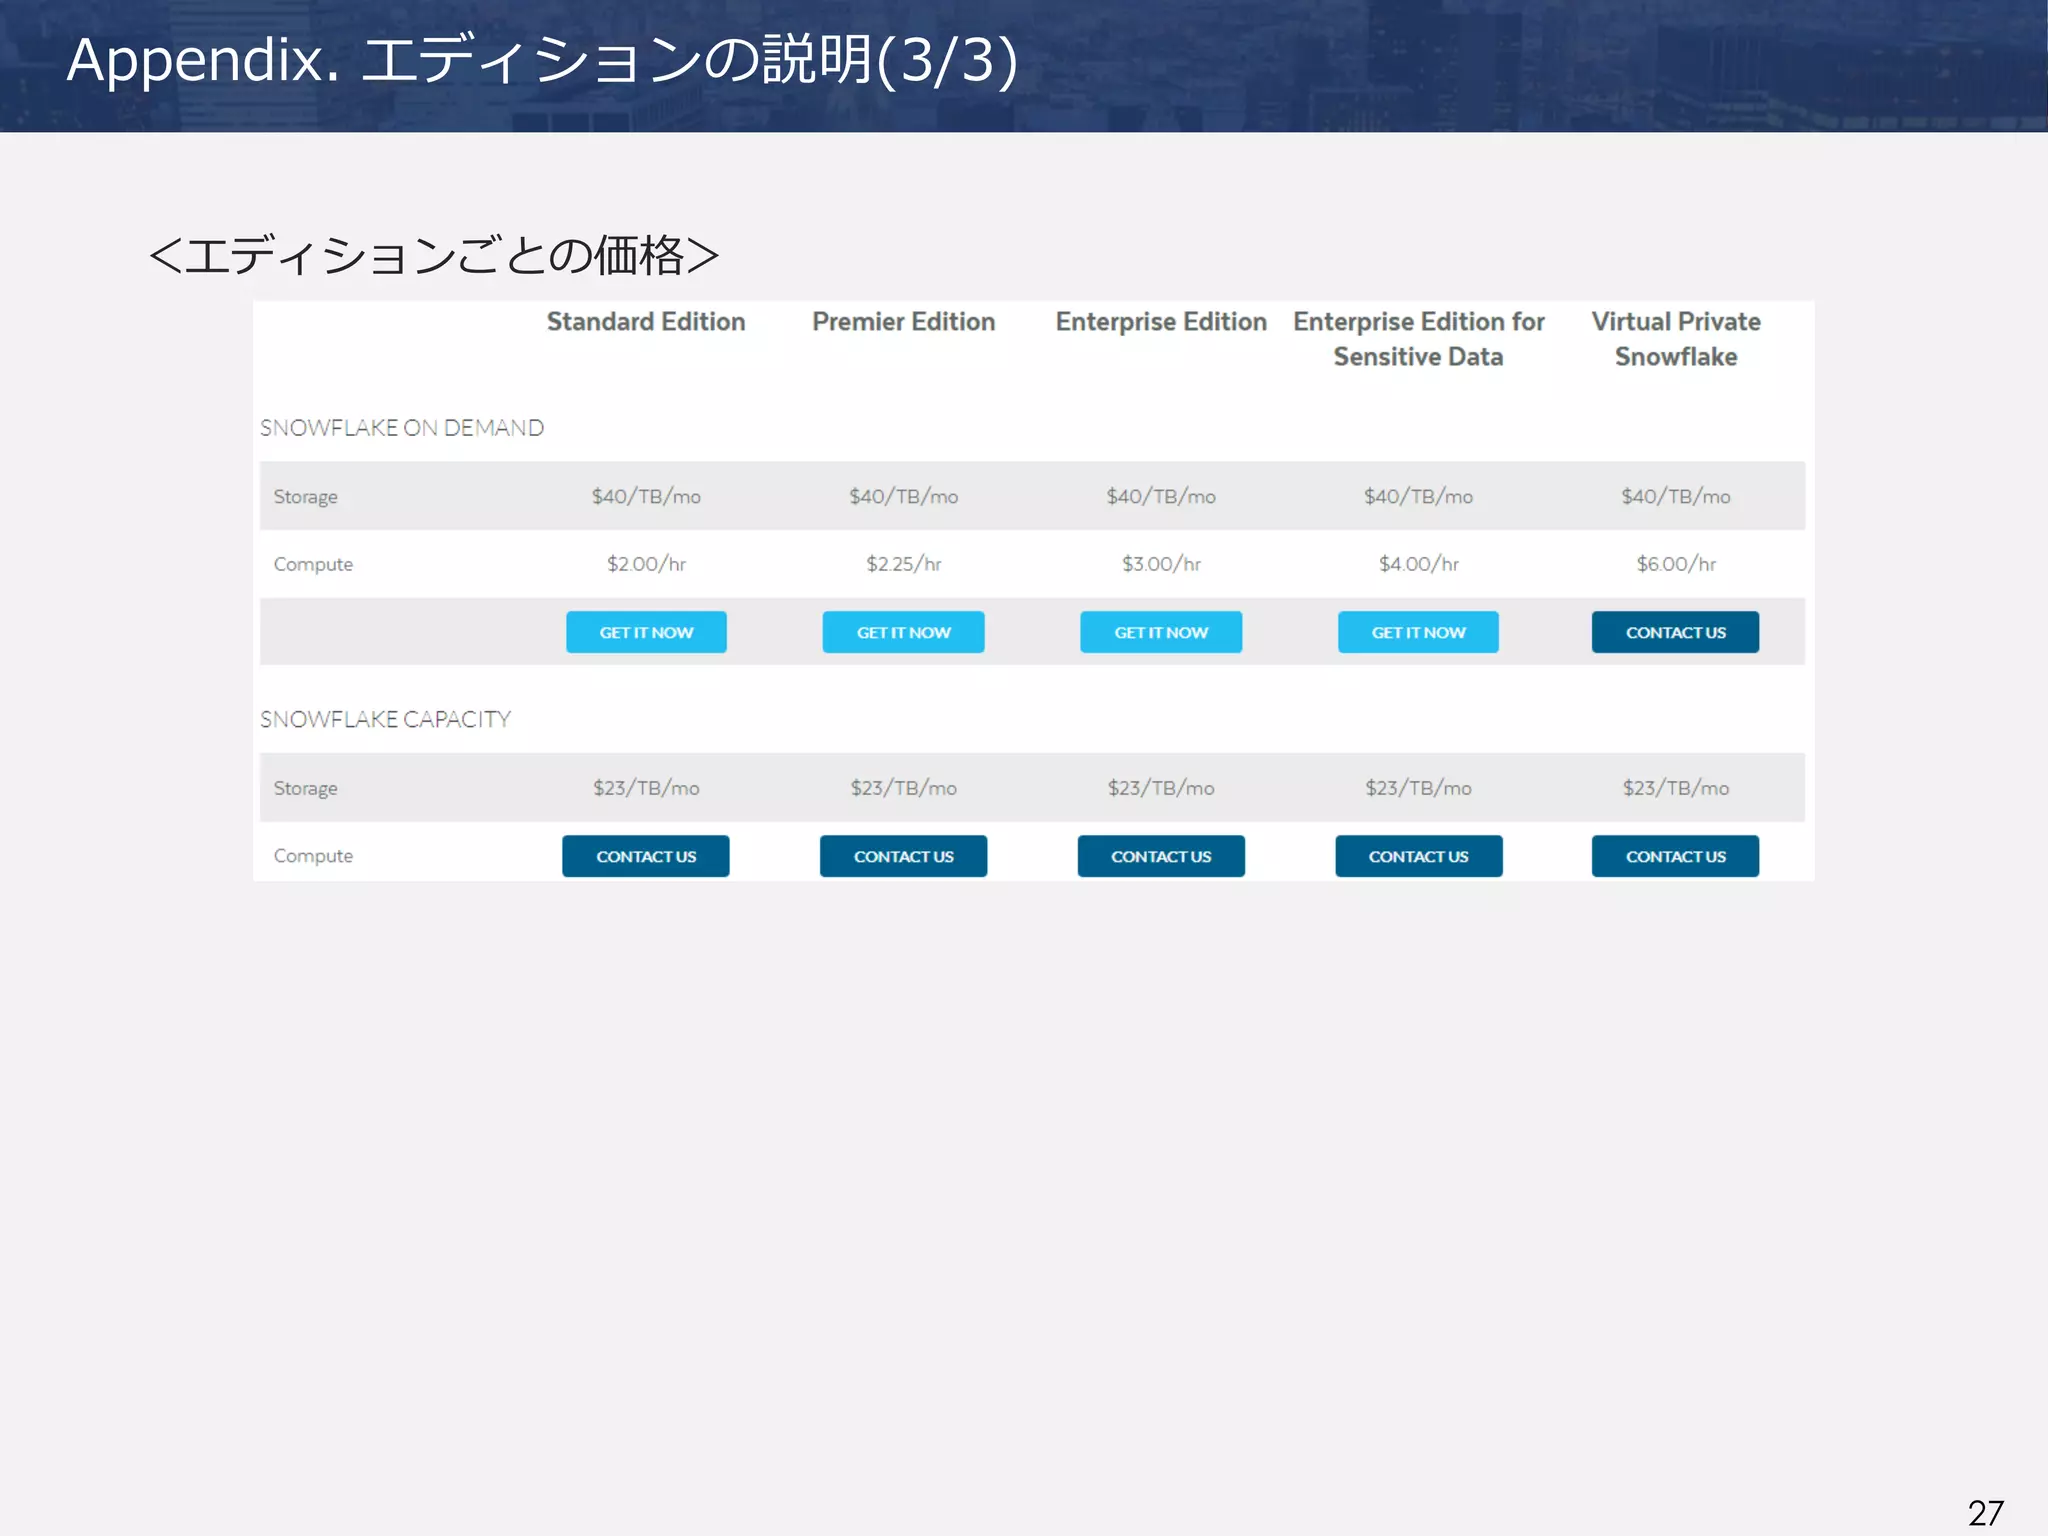Image resolution: width=2048 pixels, height=1536 pixels.
Task: Click the $2.25/hr compute price
Action: point(903,564)
